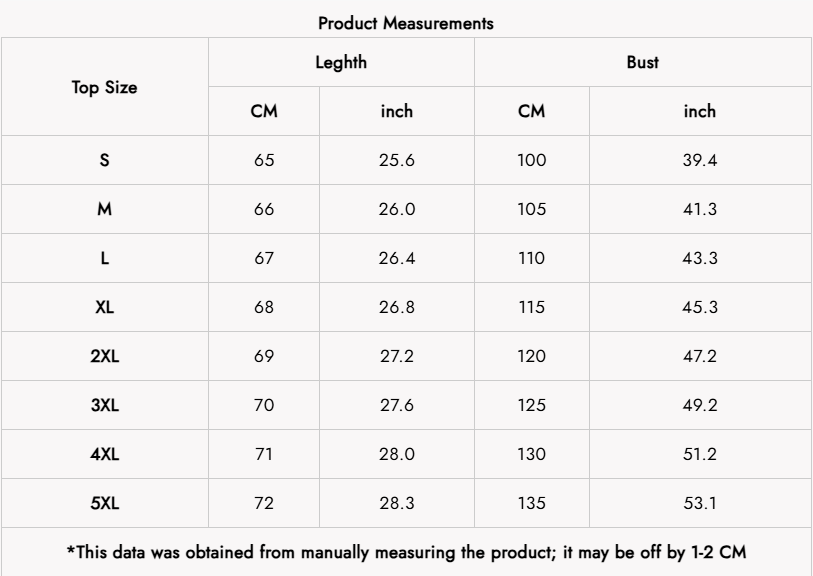Screen dimensions: 813x576
Task: Select the 5XL size row label
Action: click(x=104, y=501)
